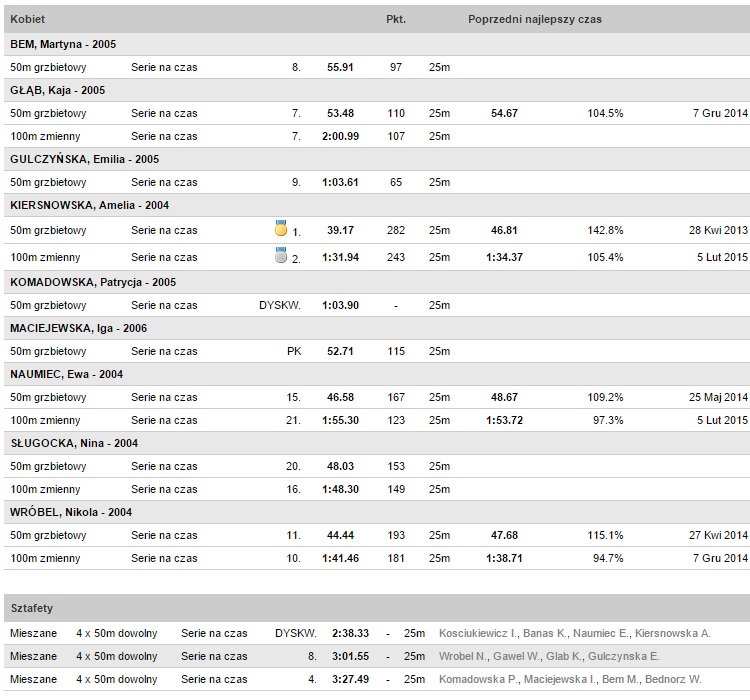Click WRÓBEL, Nikola - 2004 name
Image resolution: width=750 pixels, height=700 pixels.
coord(71,512)
